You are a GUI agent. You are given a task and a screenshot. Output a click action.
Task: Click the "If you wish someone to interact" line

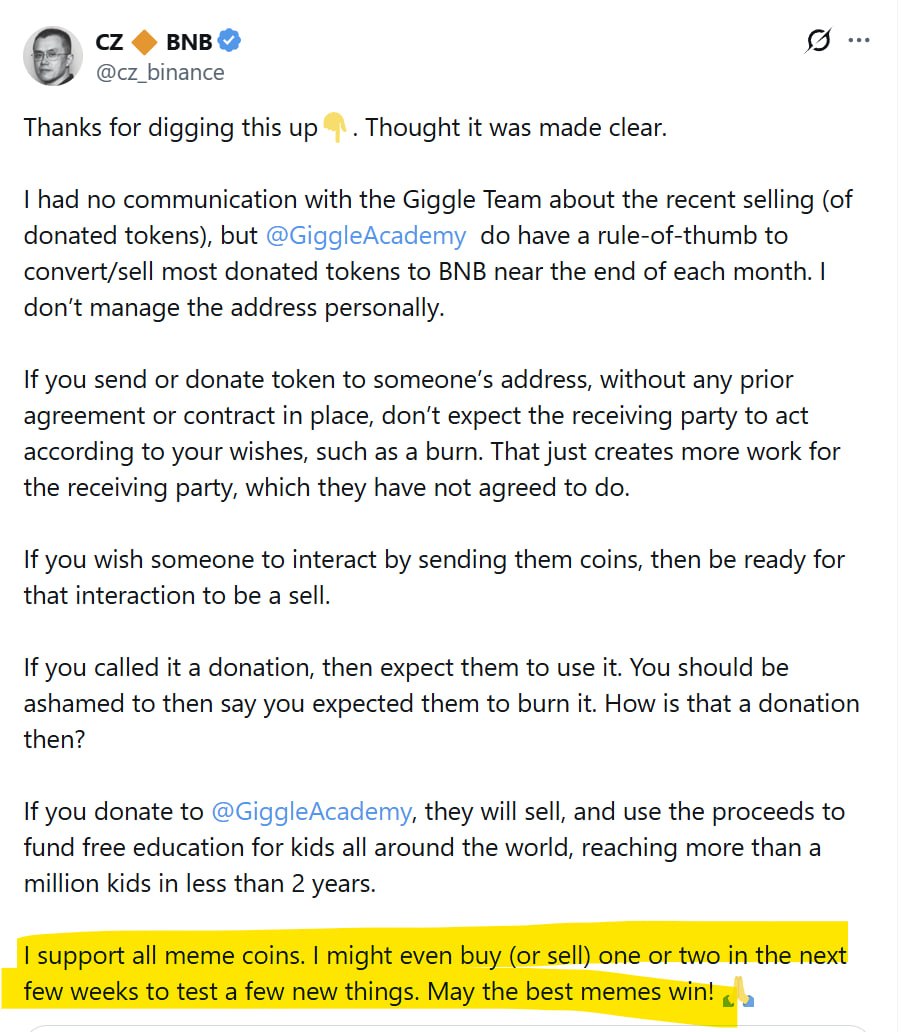(434, 559)
